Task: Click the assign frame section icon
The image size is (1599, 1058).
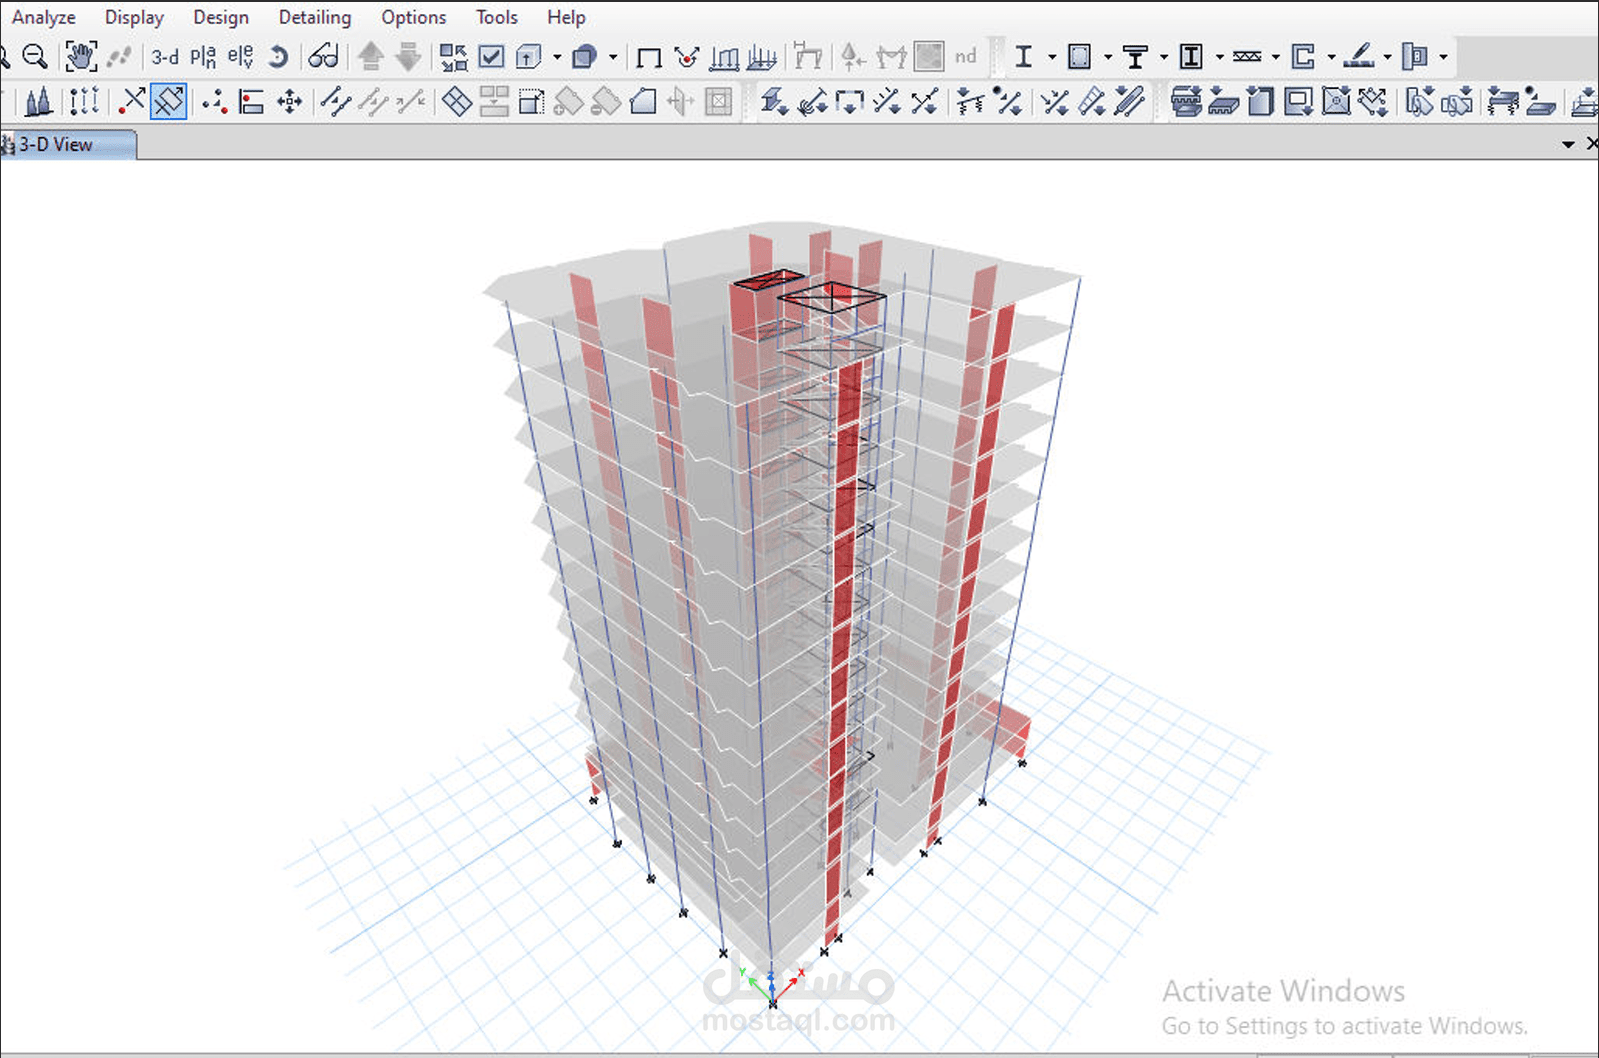Action: coord(774,101)
